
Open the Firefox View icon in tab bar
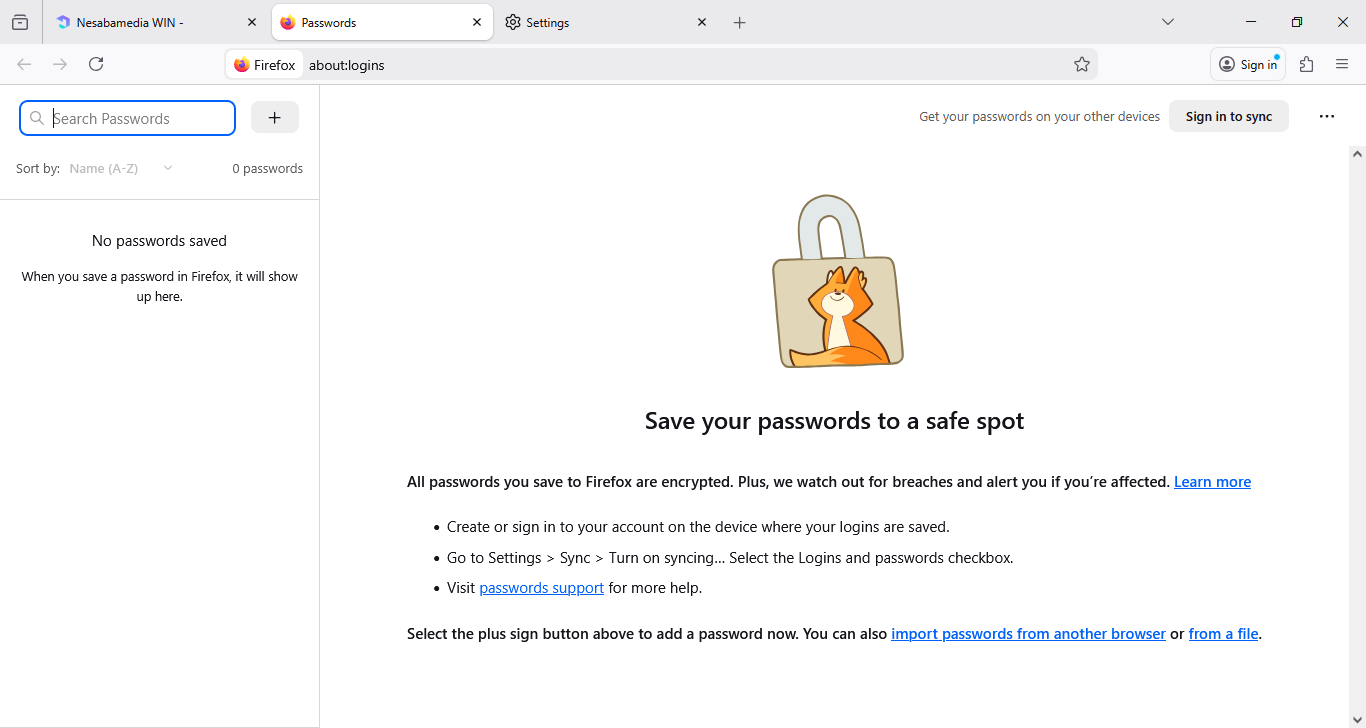click(20, 22)
